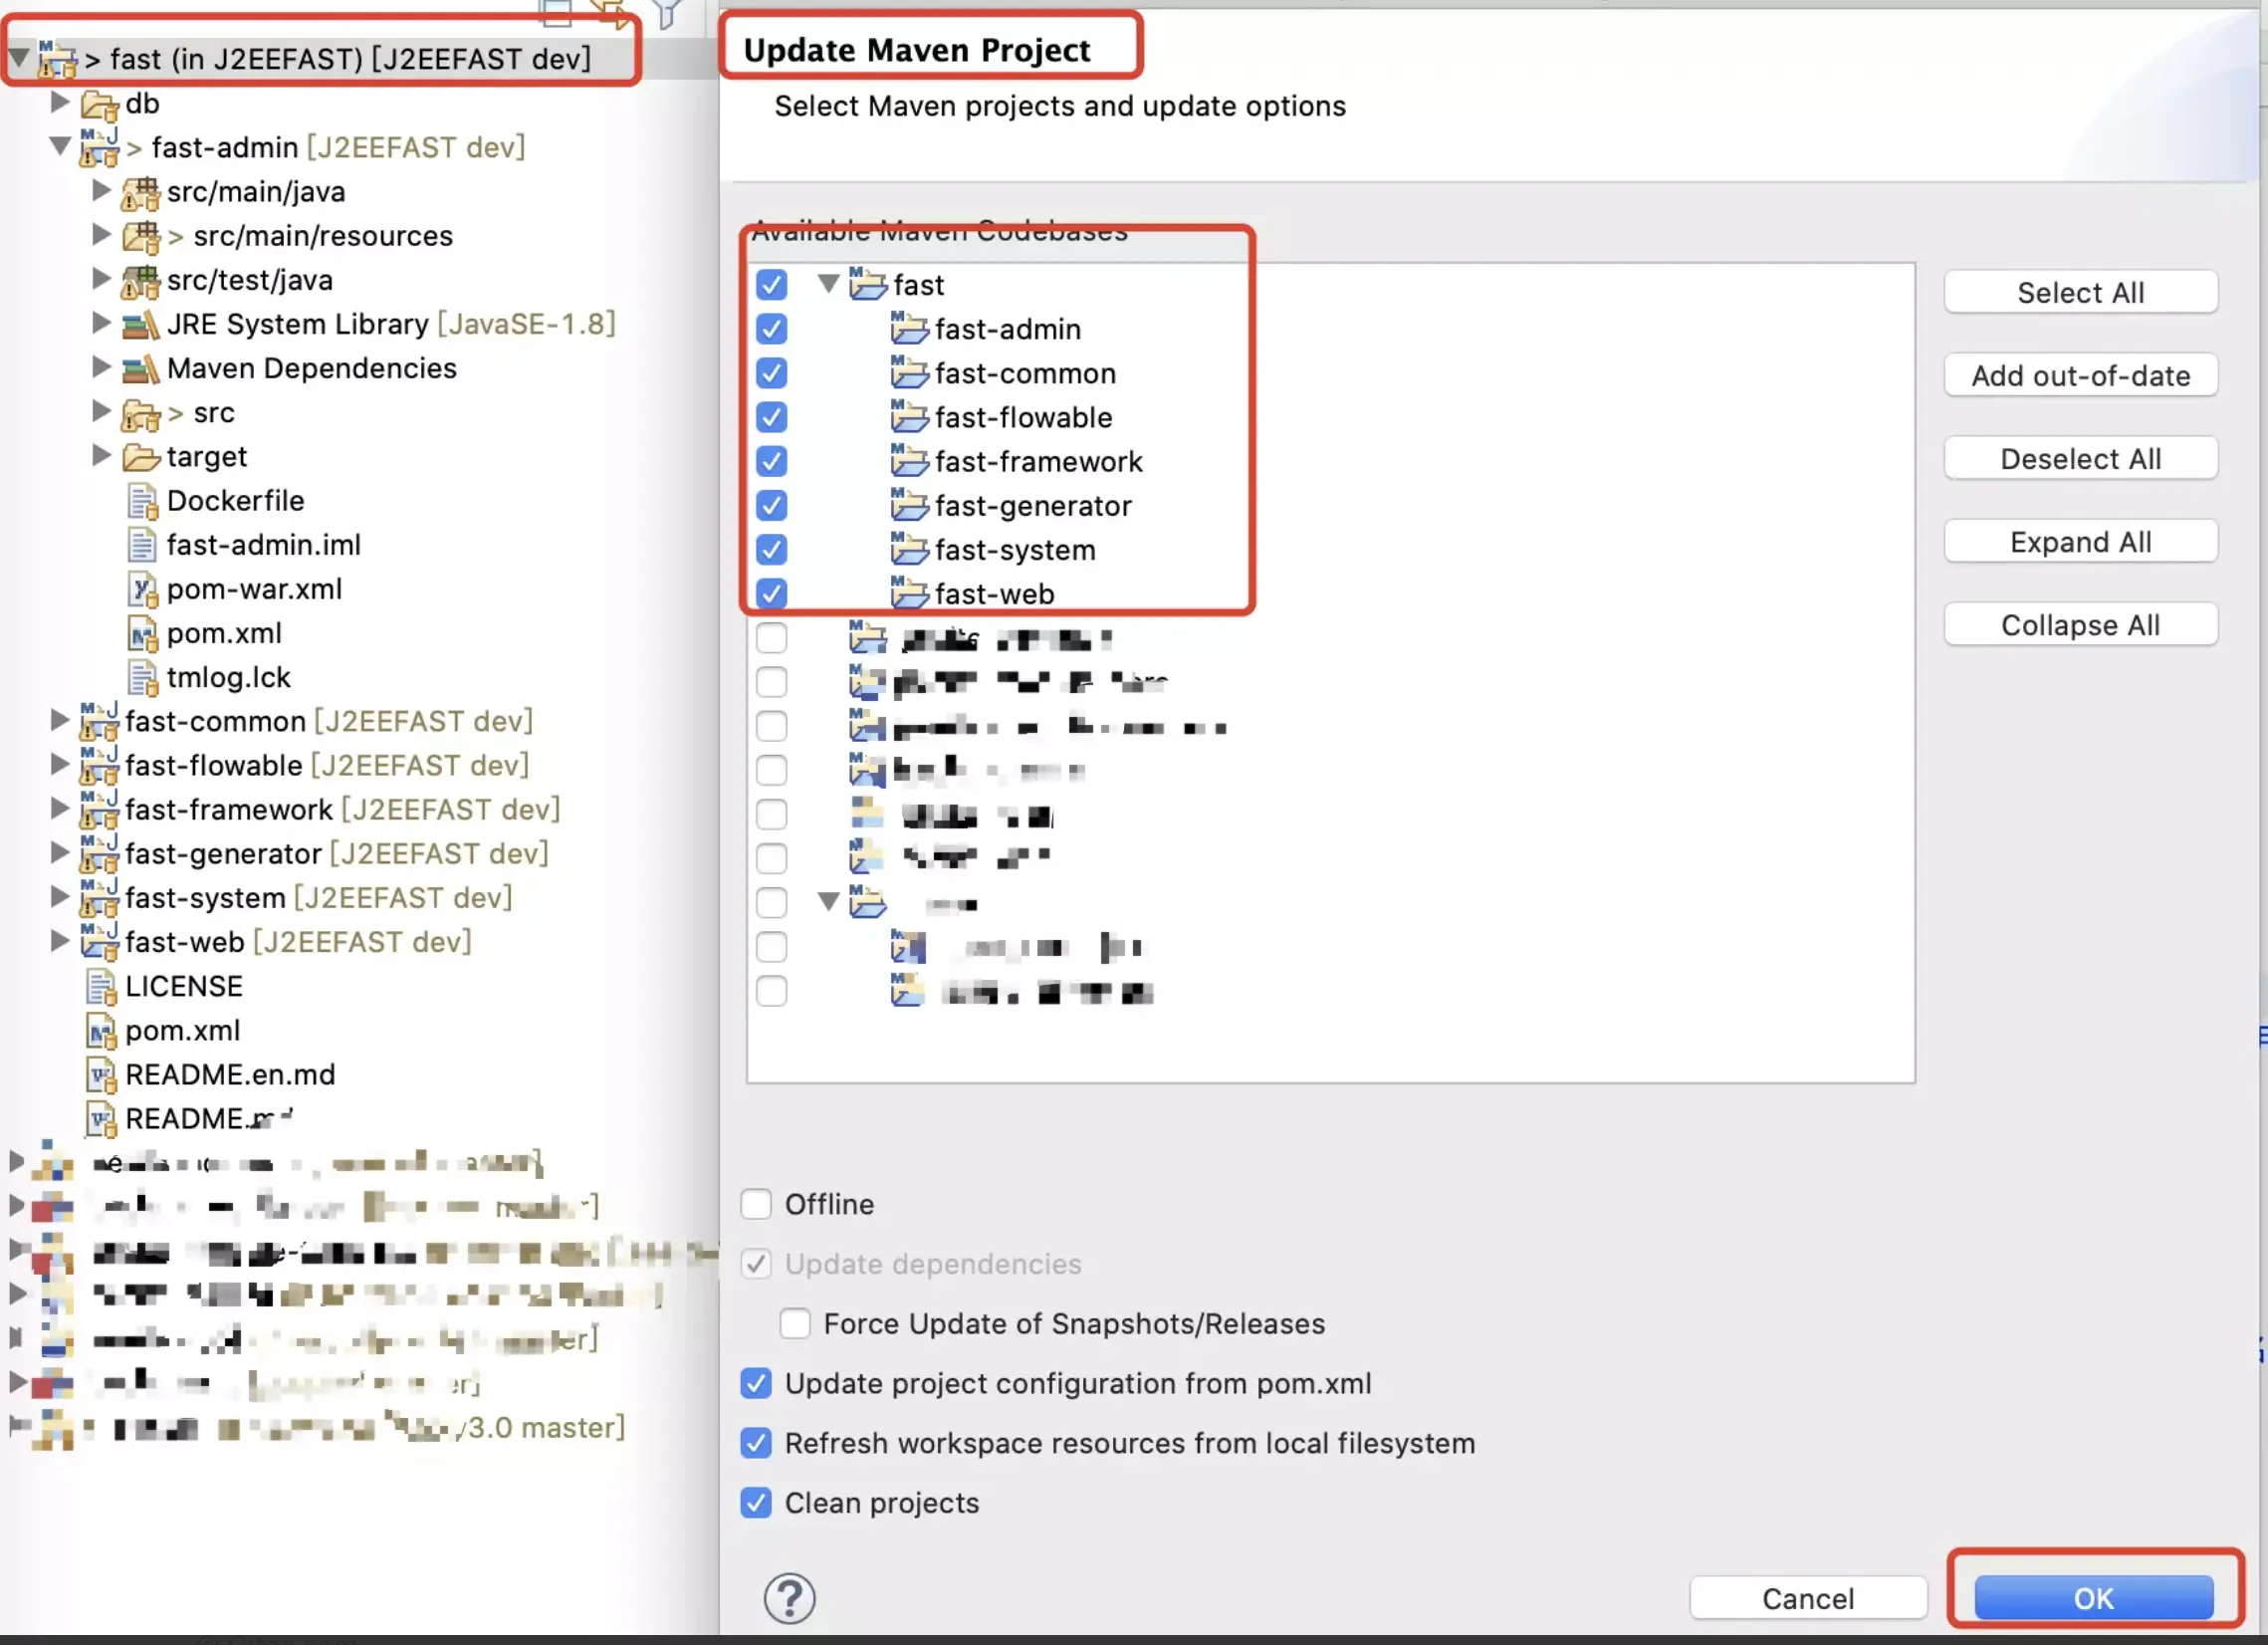Screen dimensions: 2268x1645
Task: Check Force Update of Snapshots/Releases
Action: pyautogui.click(x=795, y=1323)
